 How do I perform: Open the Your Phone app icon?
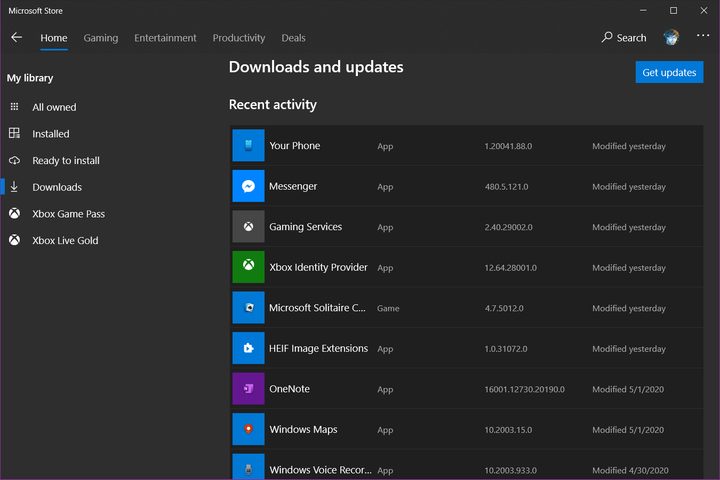point(248,146)
